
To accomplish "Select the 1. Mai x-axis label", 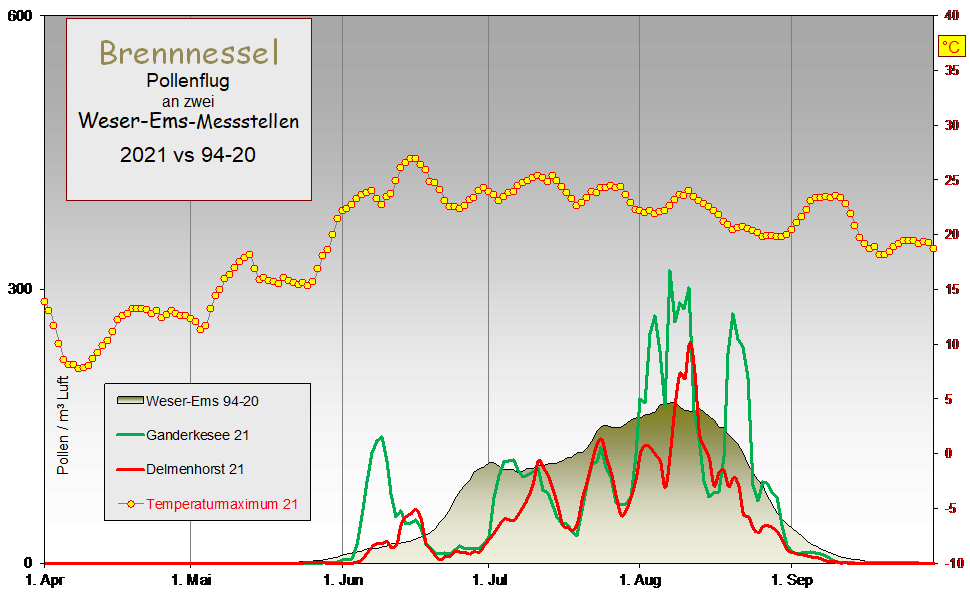I will click(x=192, y=580).
